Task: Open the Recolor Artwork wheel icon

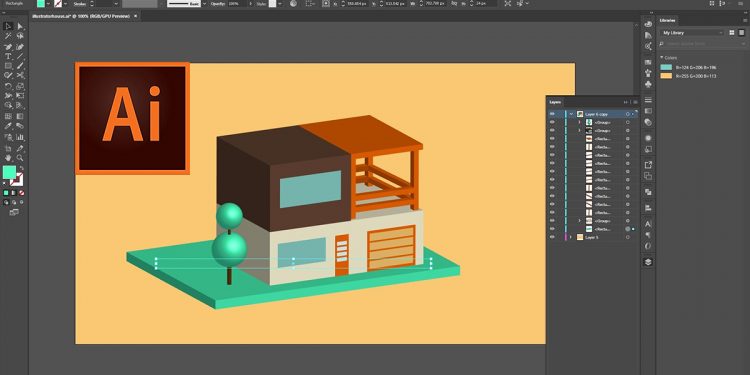Action: [x=293, y=3]
